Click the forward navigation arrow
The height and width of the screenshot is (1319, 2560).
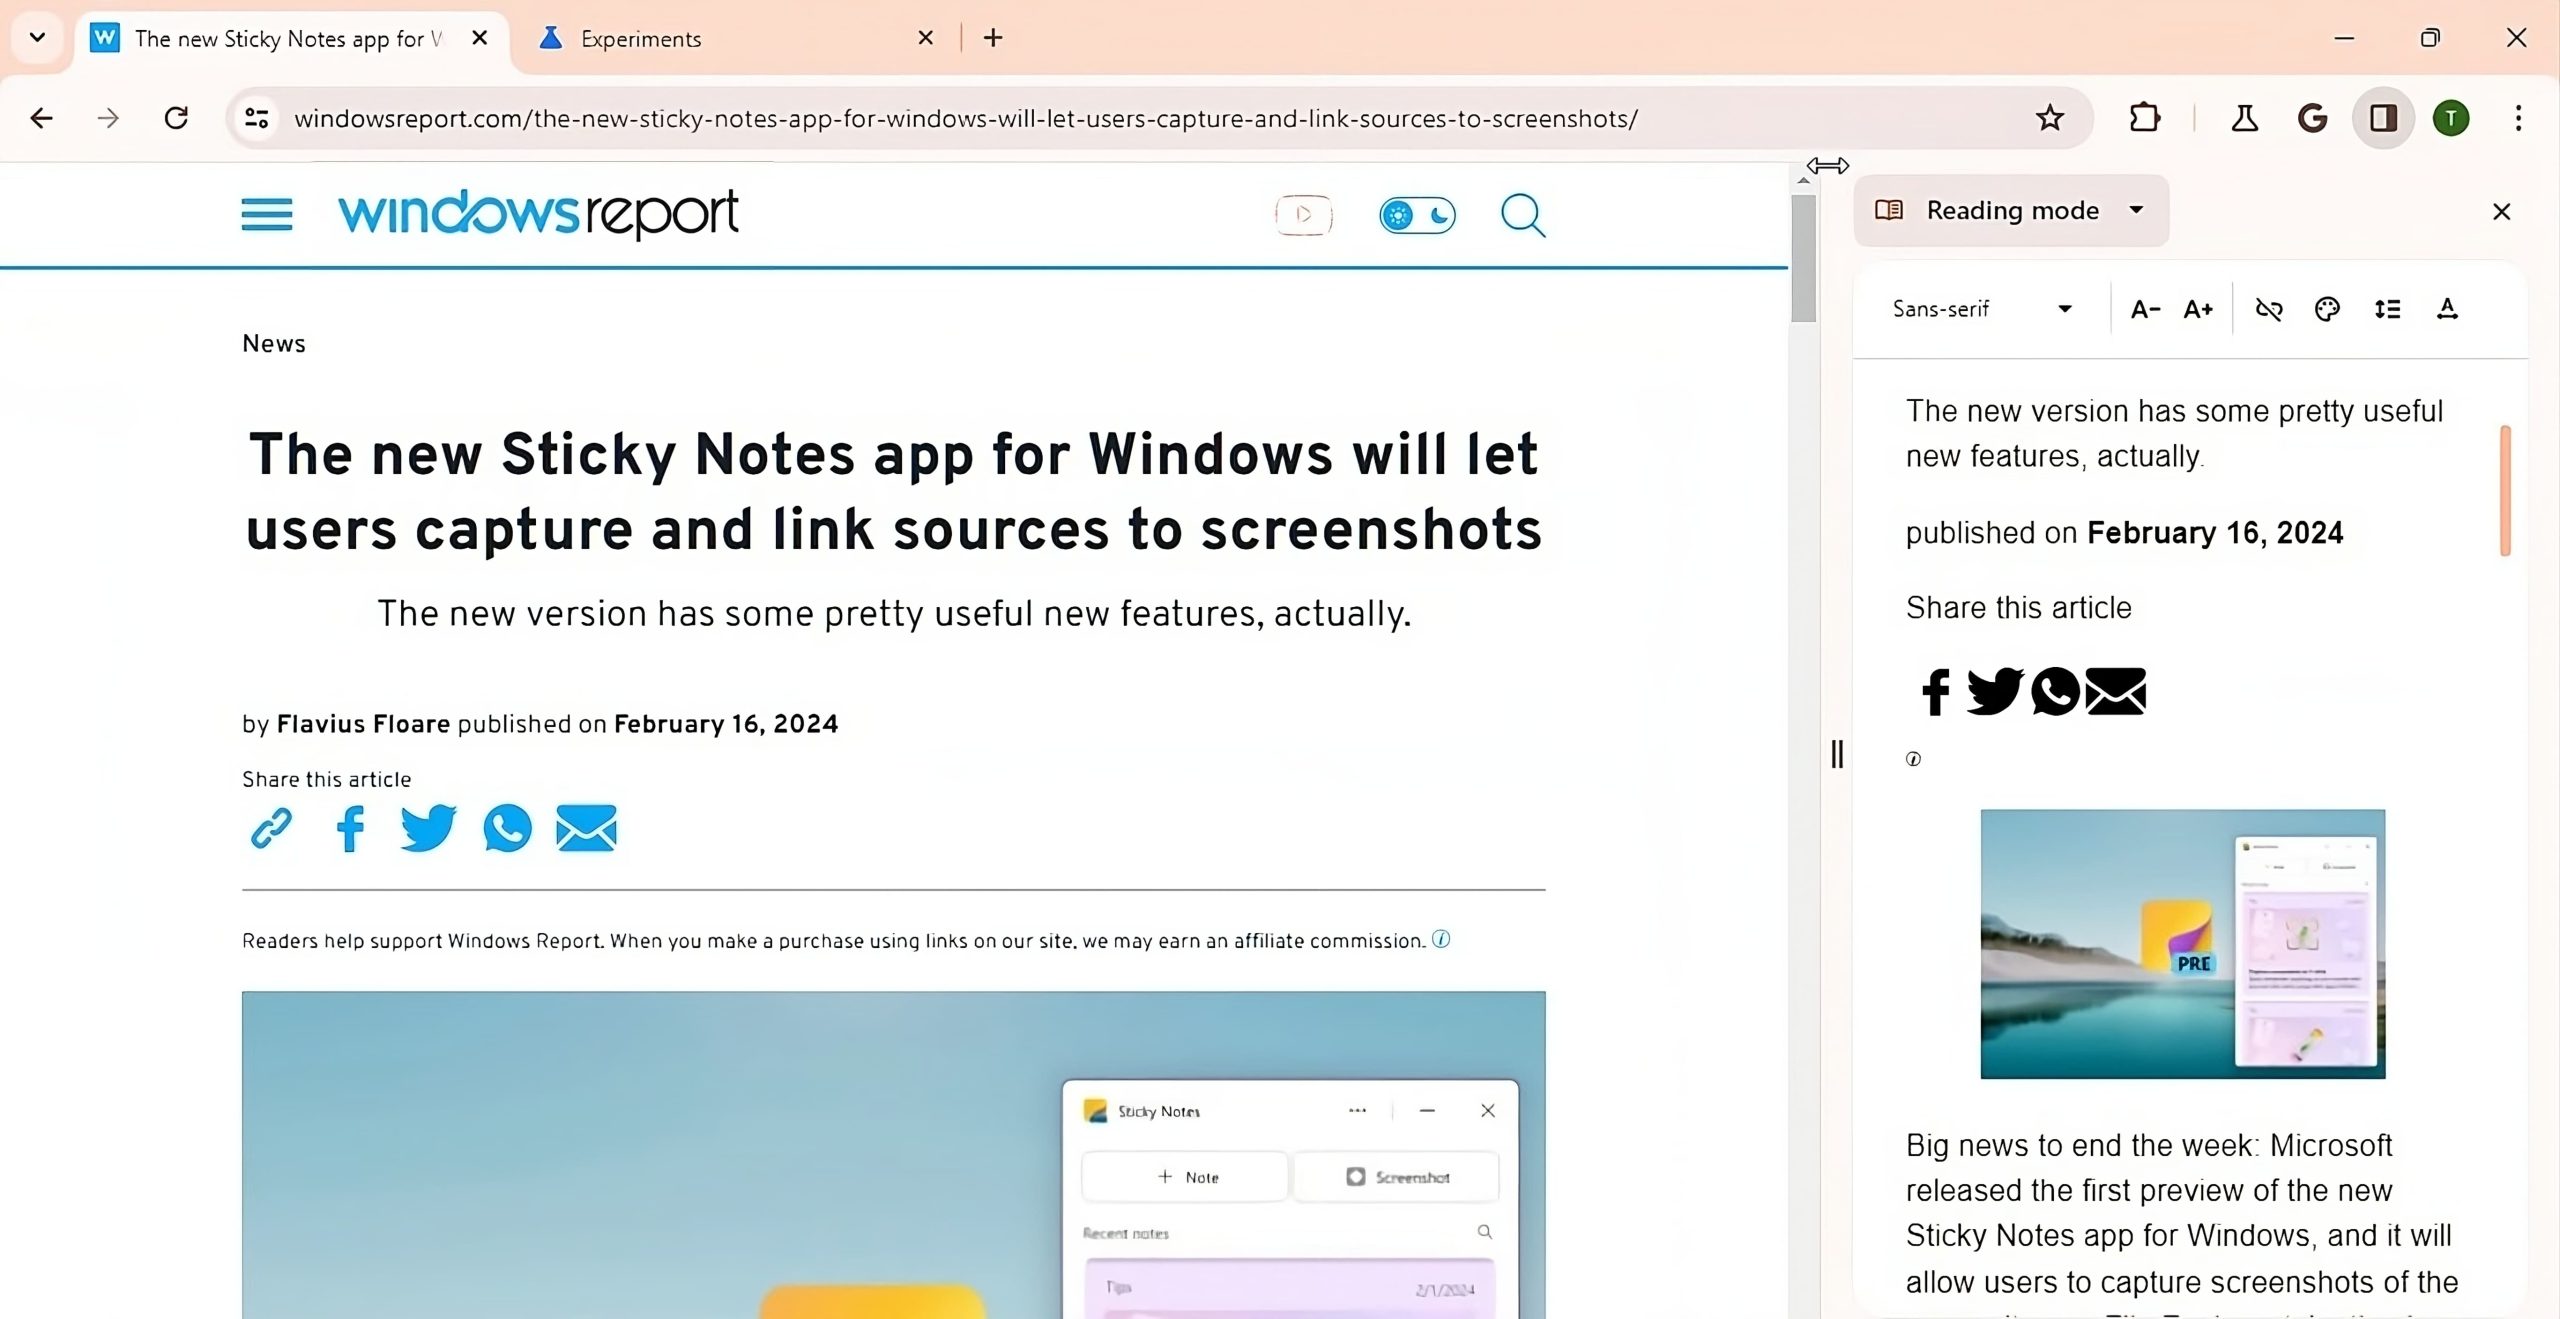pyautogui.click(x=108, y=118)
